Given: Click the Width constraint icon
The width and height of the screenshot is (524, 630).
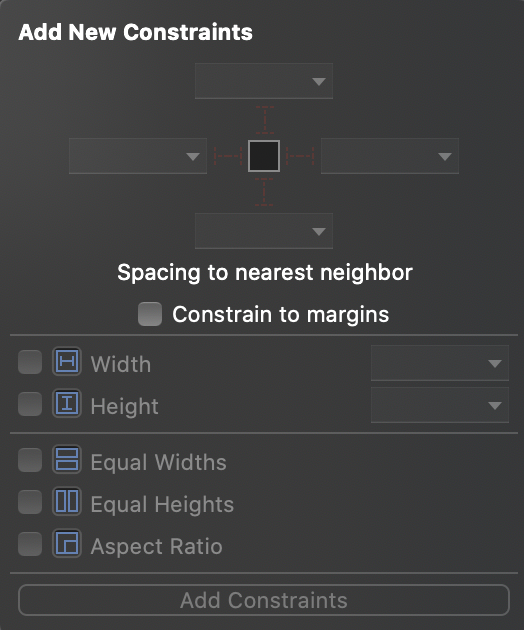Looking at the screenshot, I should click(67, 362).
